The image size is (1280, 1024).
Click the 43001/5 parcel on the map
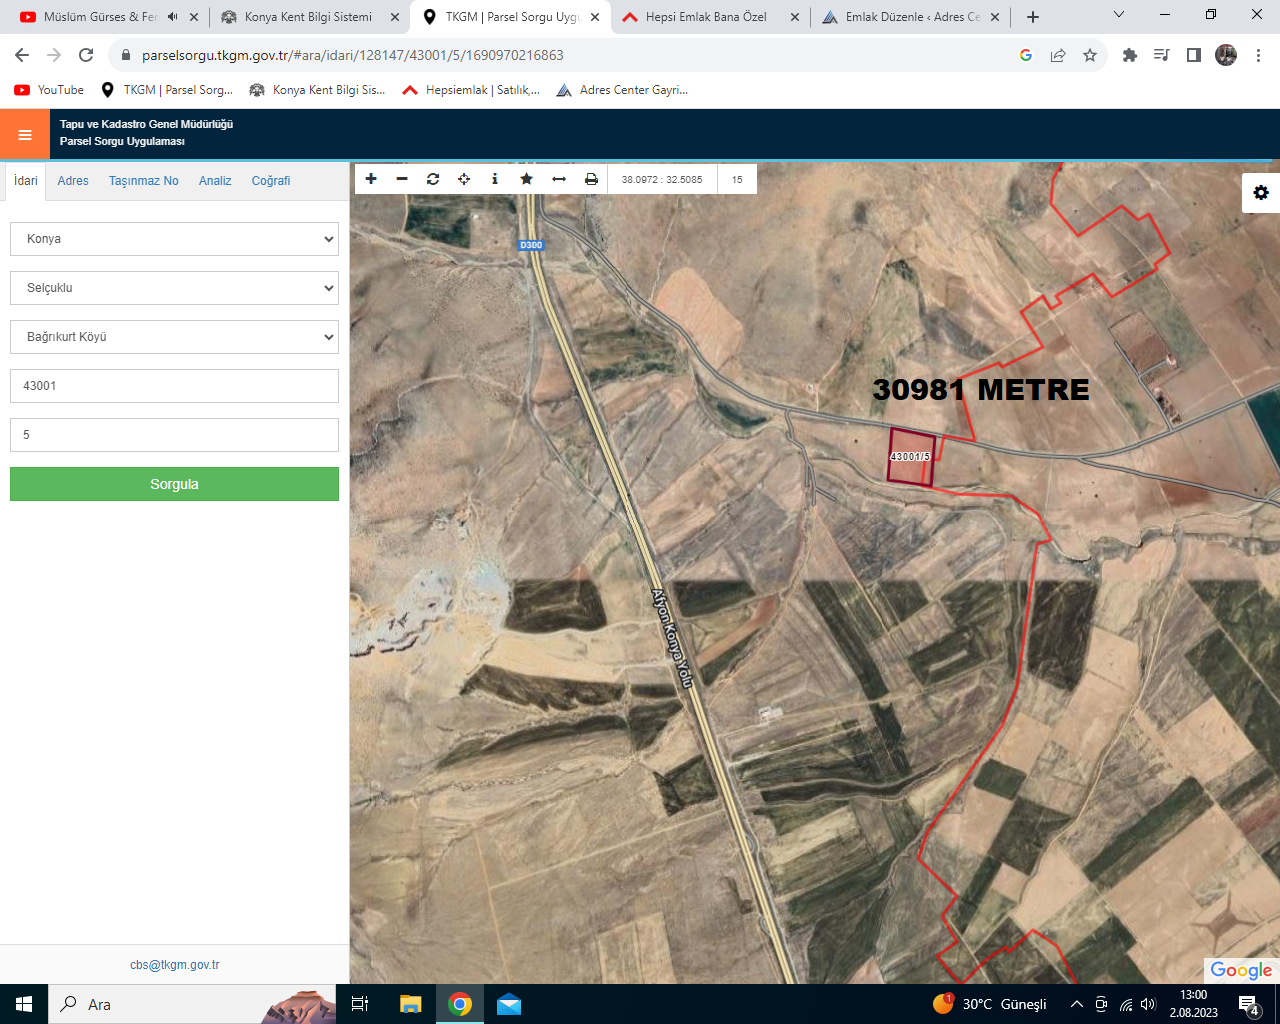pos(911,458)
